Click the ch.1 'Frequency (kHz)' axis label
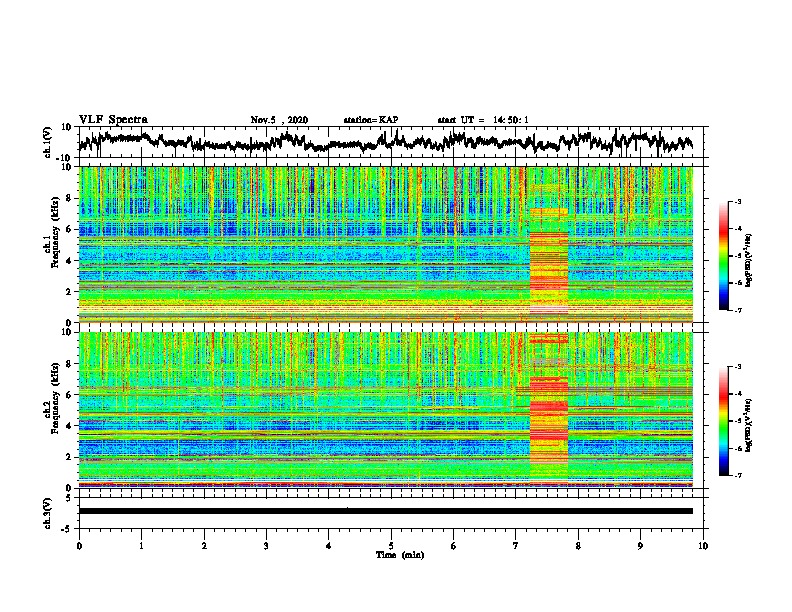Image resolution: width=792 pixels, height=612 pixels. tap(55, 232)
